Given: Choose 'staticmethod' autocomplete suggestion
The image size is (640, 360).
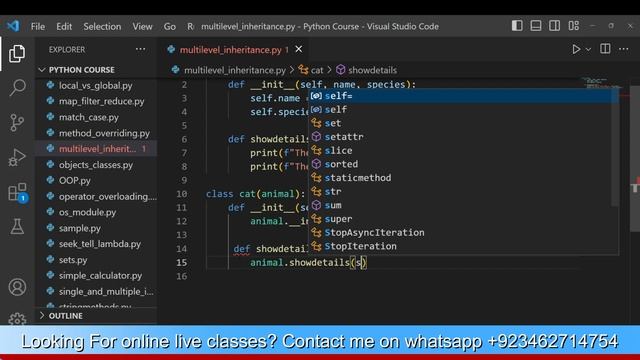Looking at the screenshot, I should tap(463, 178).
